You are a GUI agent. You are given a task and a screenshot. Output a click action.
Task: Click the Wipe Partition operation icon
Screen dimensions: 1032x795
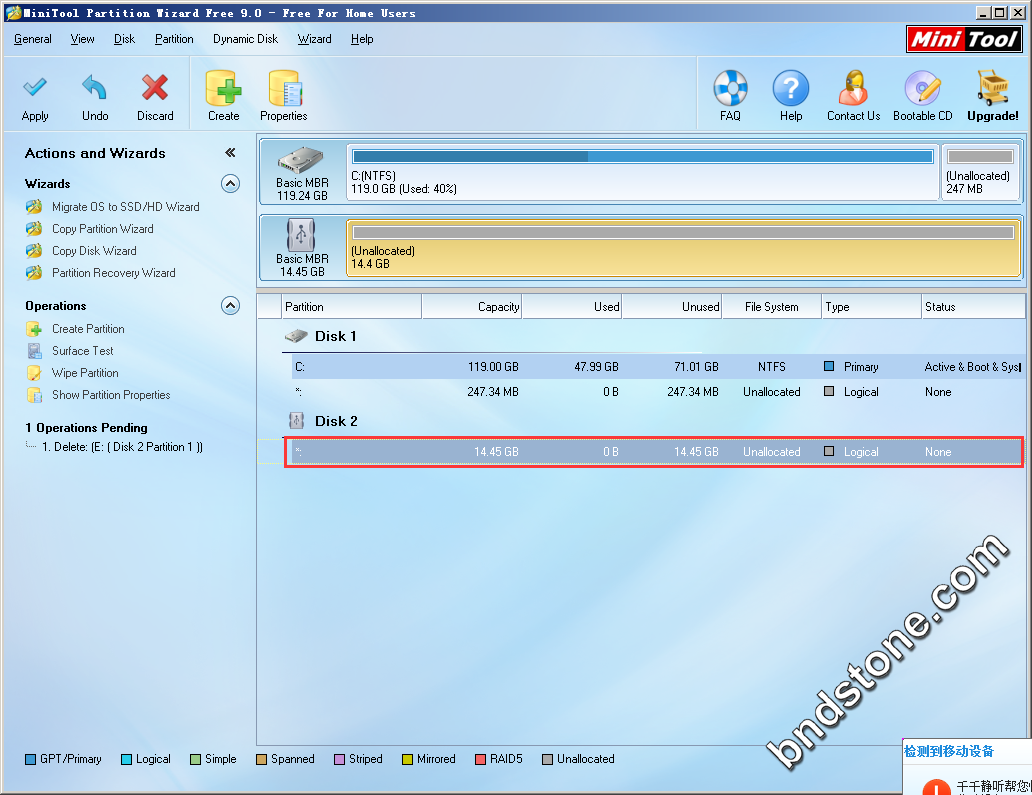pos(34,372)
